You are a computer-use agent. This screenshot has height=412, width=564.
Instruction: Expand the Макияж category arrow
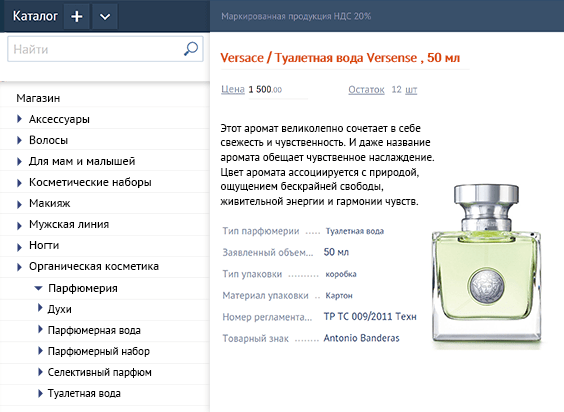coord(19,204)
